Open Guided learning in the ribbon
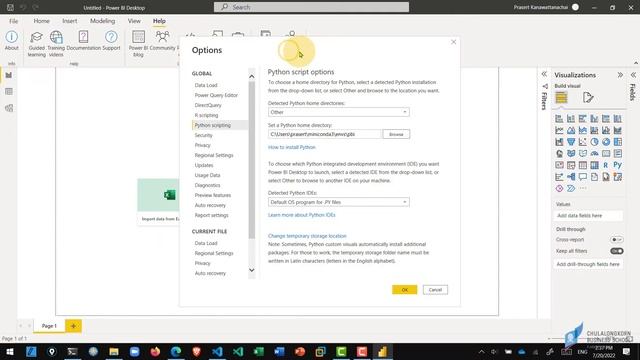This screenshot has height=360, width=640. (x=36, y=44)
